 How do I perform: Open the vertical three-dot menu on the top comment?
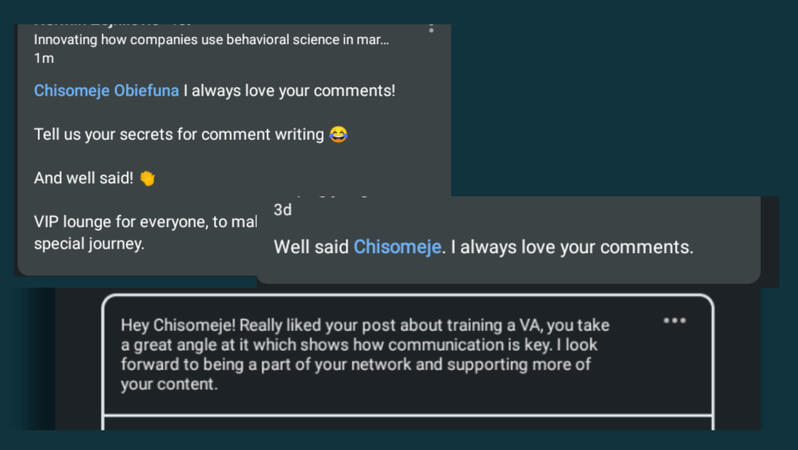pos(431,27)
